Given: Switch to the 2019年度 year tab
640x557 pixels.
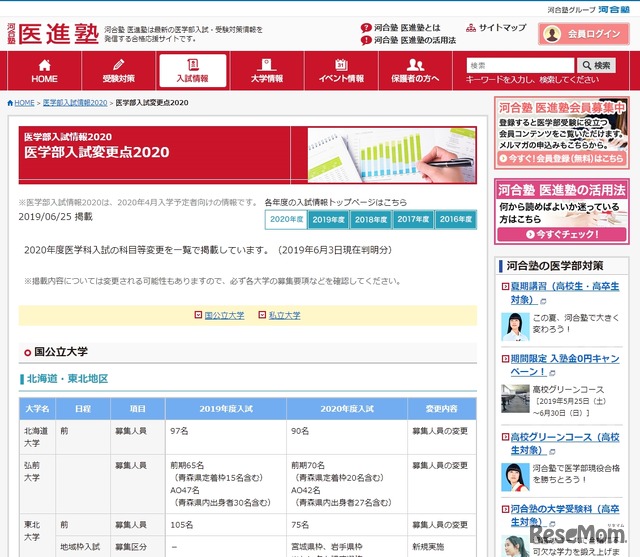Looking at the screenshot, I should click(328, 220).
